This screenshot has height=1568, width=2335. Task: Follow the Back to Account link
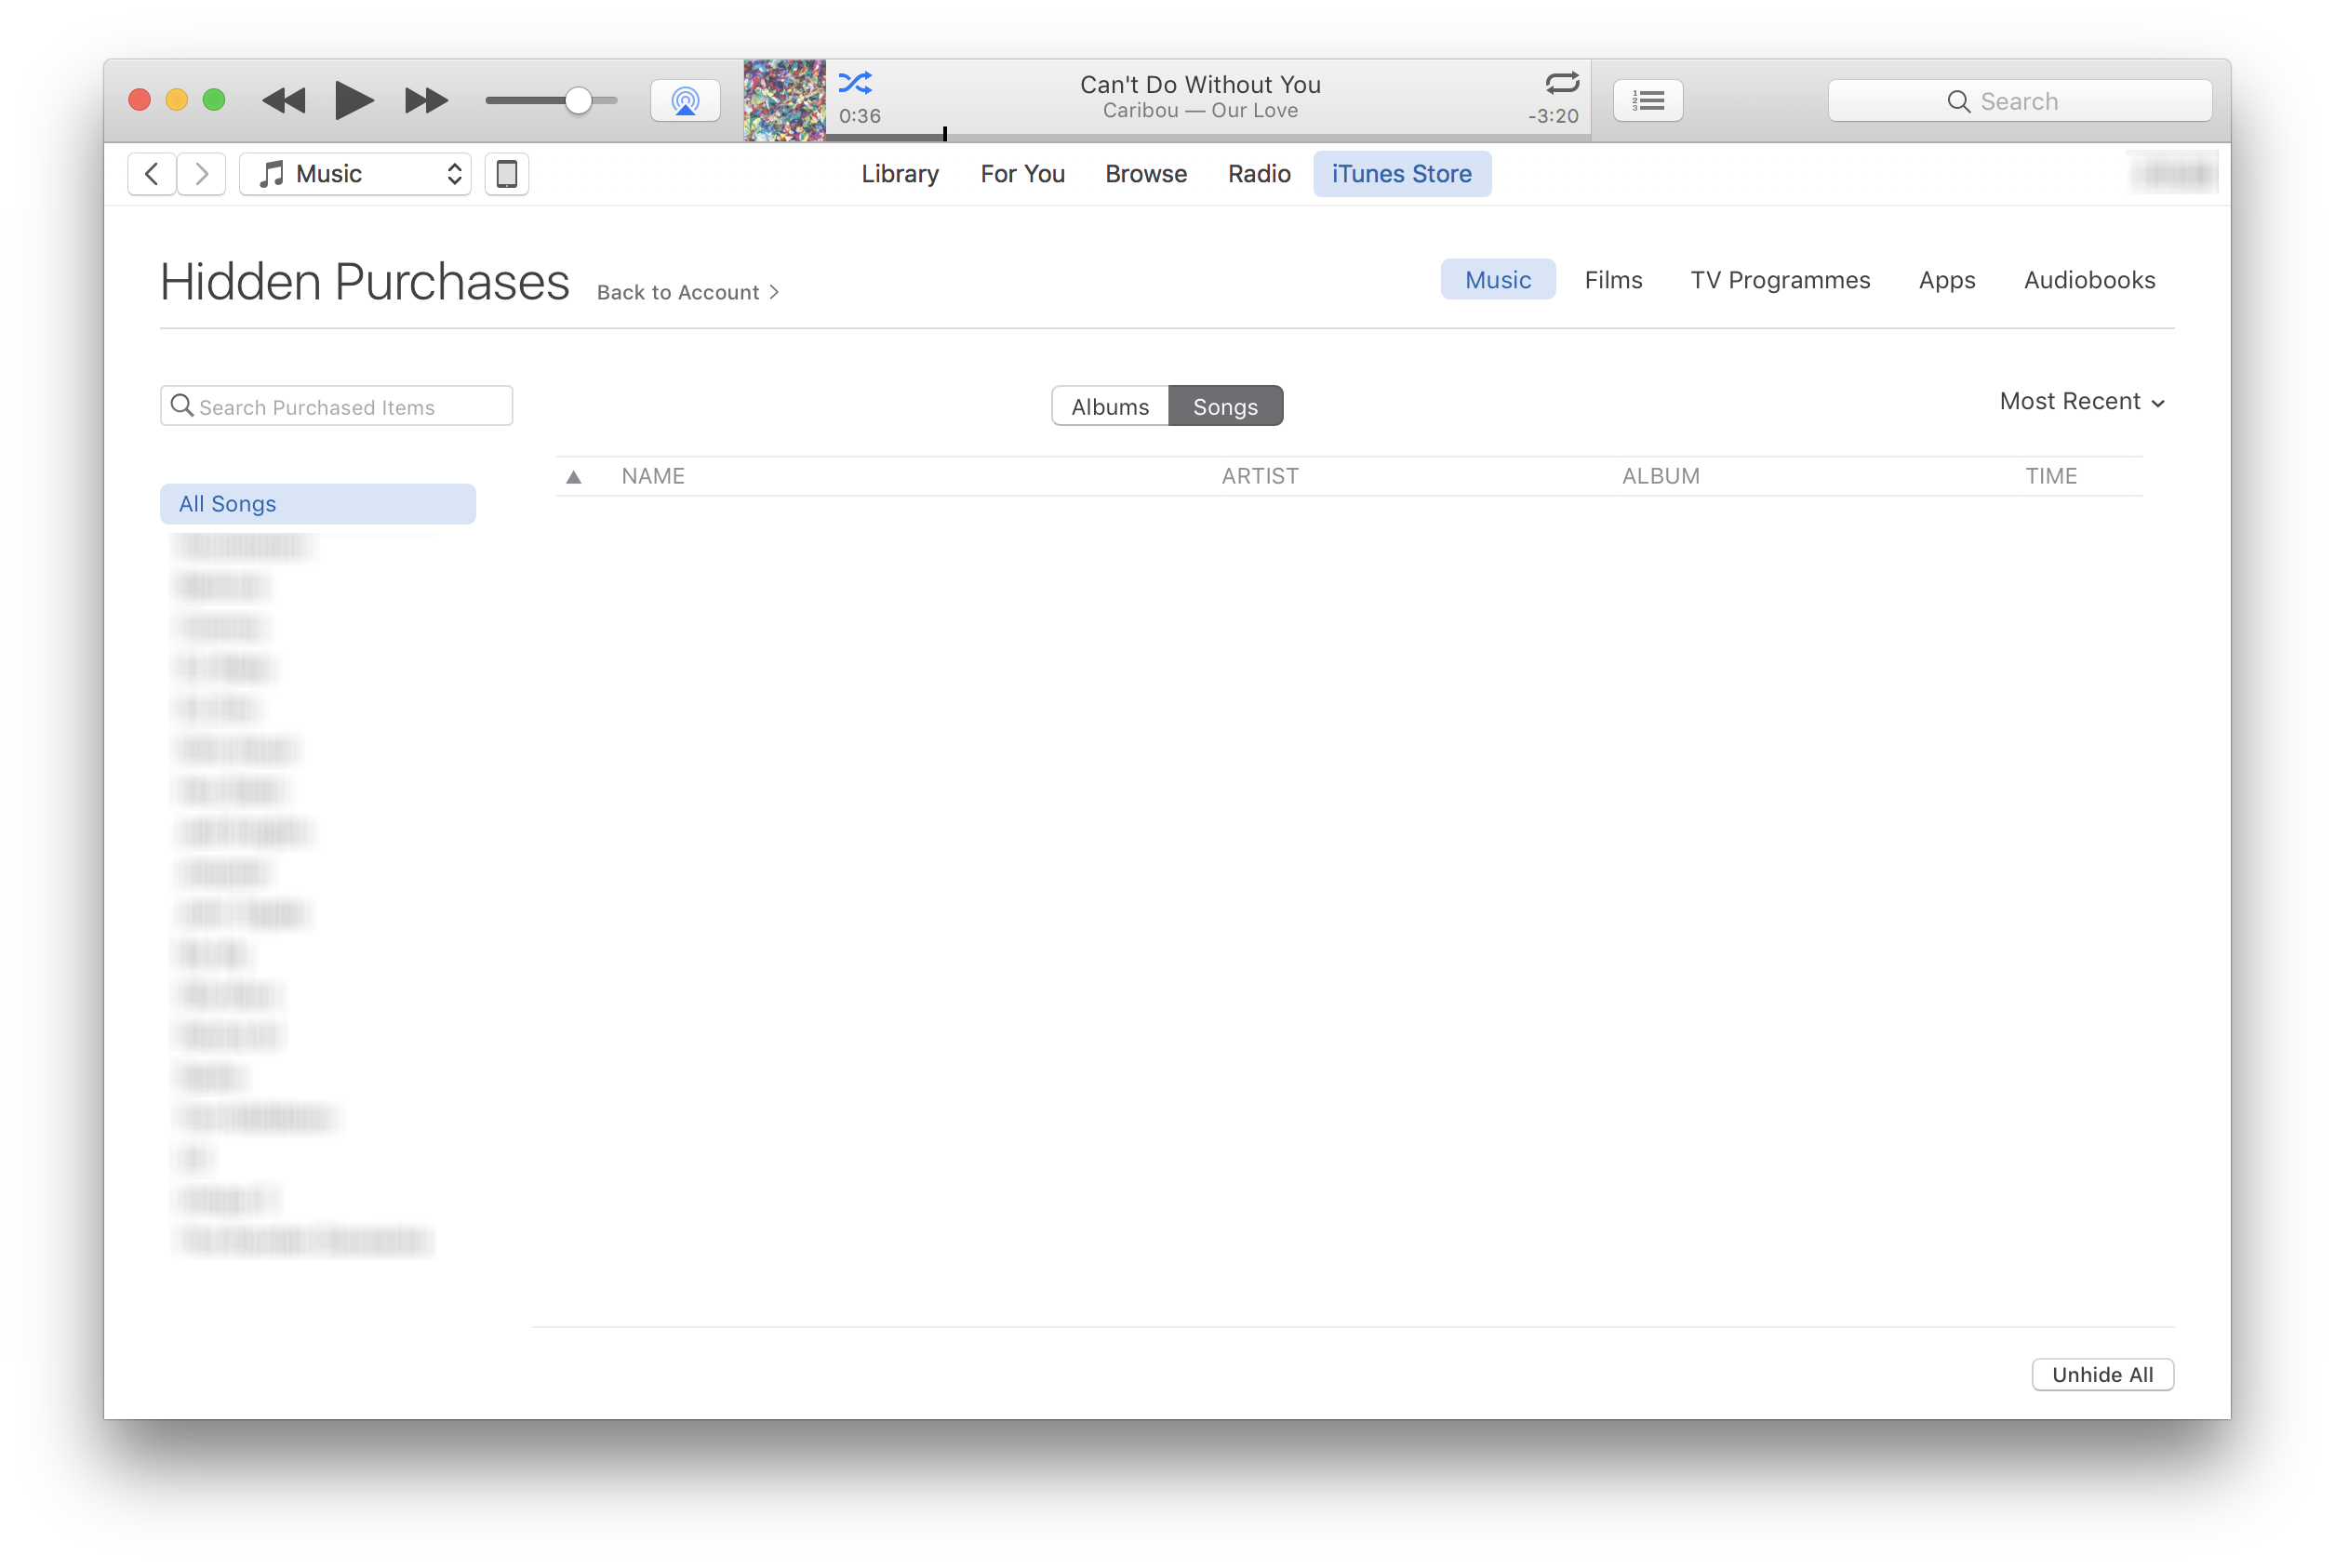pyautogui.click(x=688, y=292)
